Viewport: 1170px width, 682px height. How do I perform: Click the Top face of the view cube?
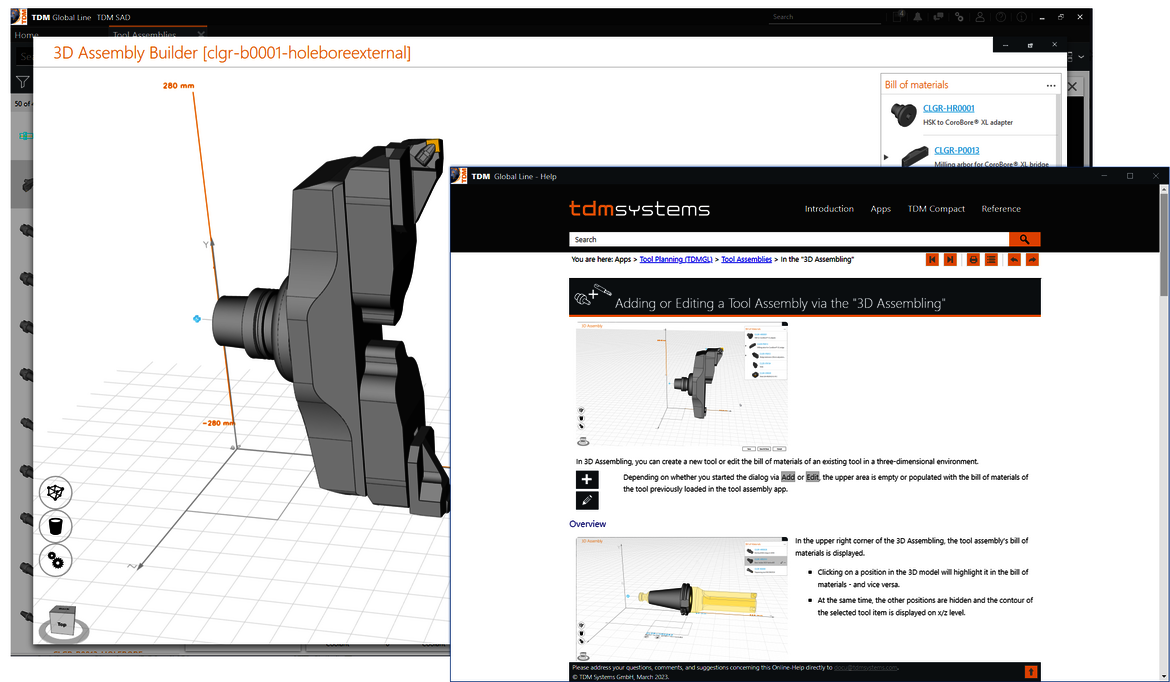61,622
